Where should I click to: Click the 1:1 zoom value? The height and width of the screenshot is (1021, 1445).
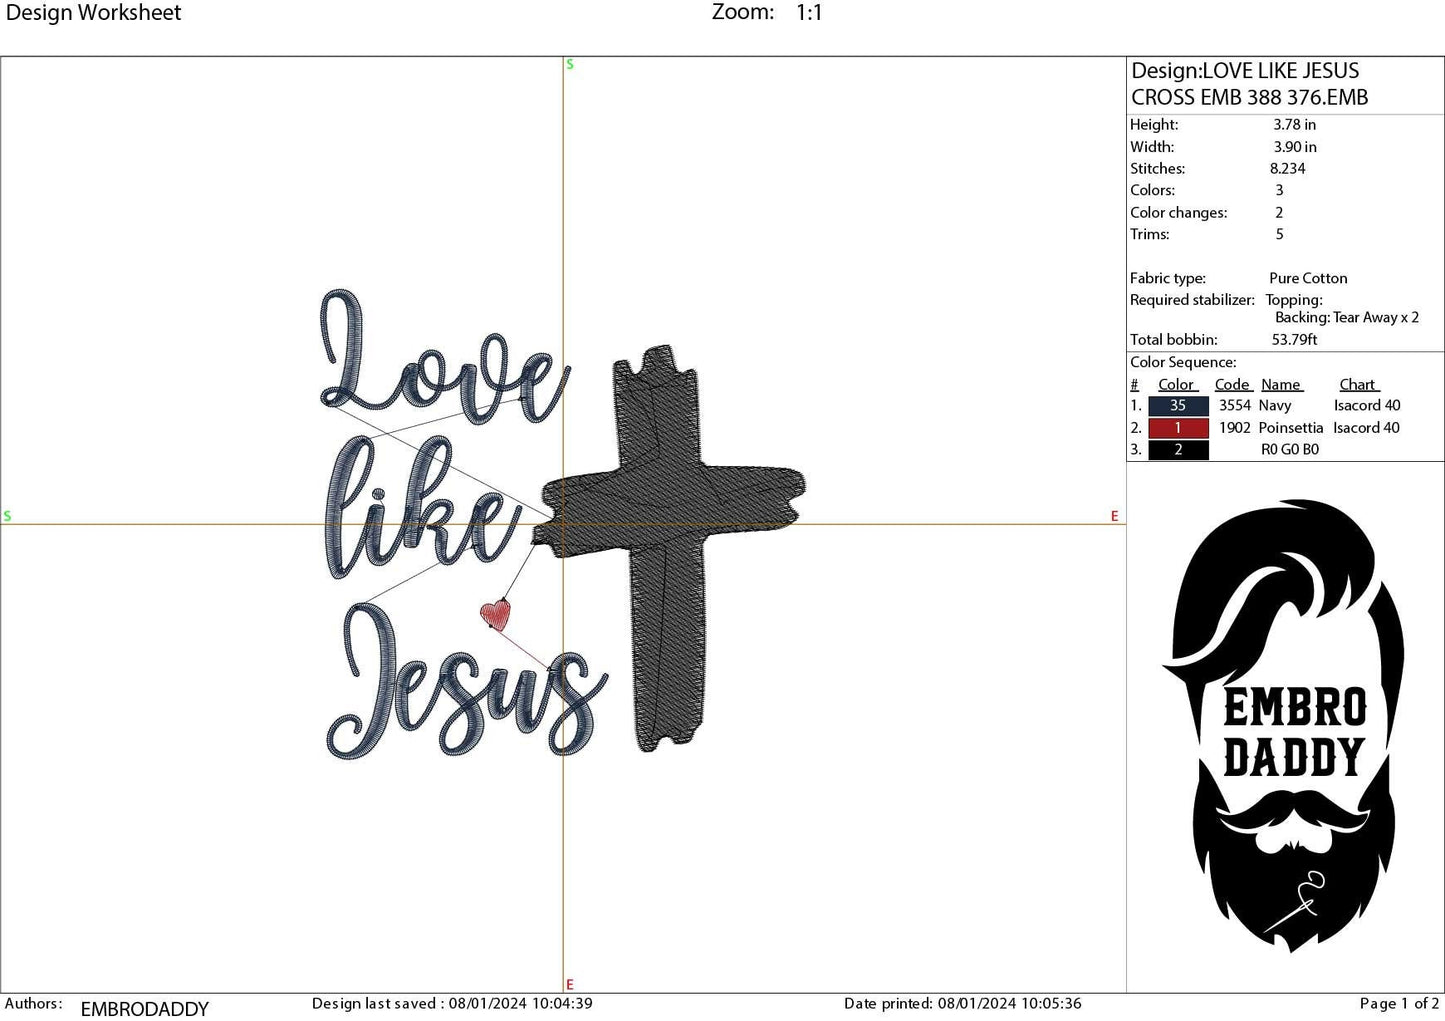(x=805, y=12)
